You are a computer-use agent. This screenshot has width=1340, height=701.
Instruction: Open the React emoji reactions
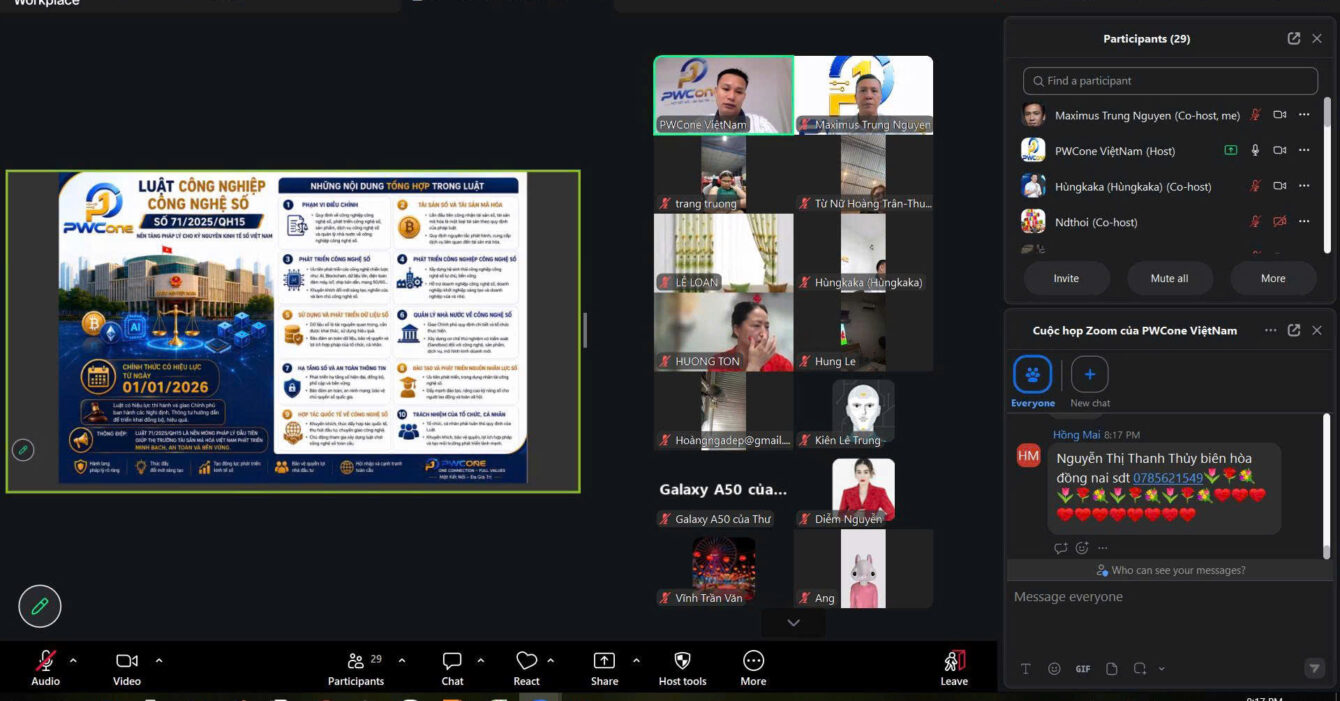pos(526,668)
